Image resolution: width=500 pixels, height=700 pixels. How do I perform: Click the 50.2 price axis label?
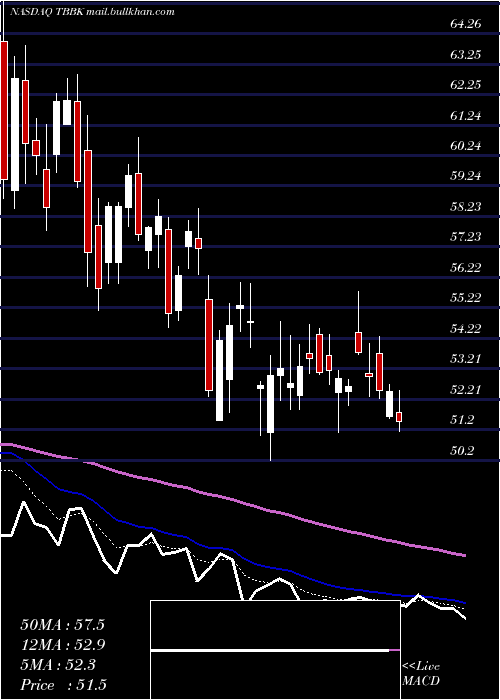(x=462, y=450)
